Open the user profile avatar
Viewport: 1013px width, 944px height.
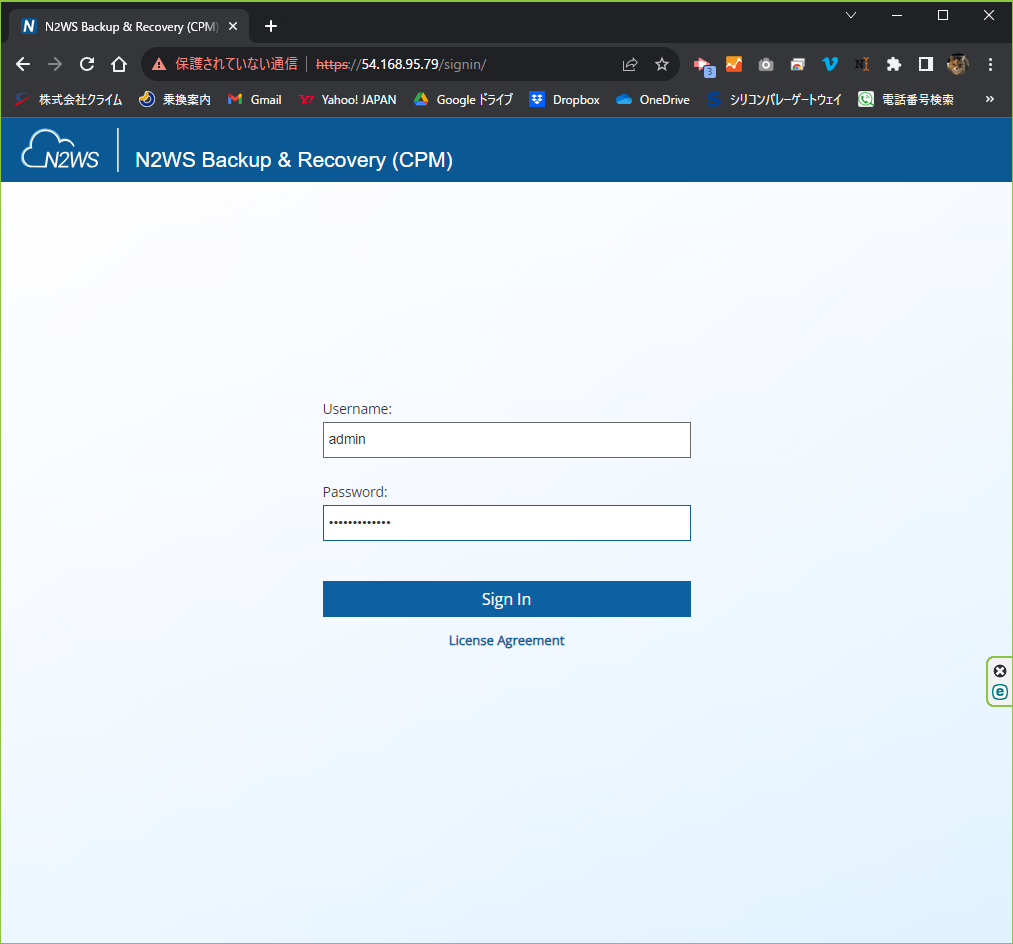click(957, 64)
